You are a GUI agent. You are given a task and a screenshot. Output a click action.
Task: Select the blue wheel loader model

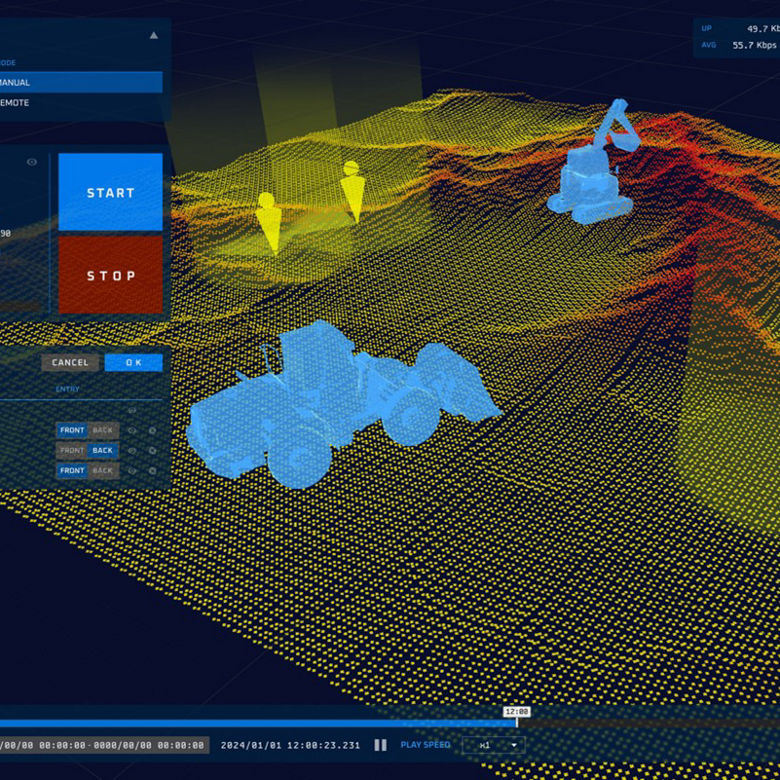click(x=343, y=403)
